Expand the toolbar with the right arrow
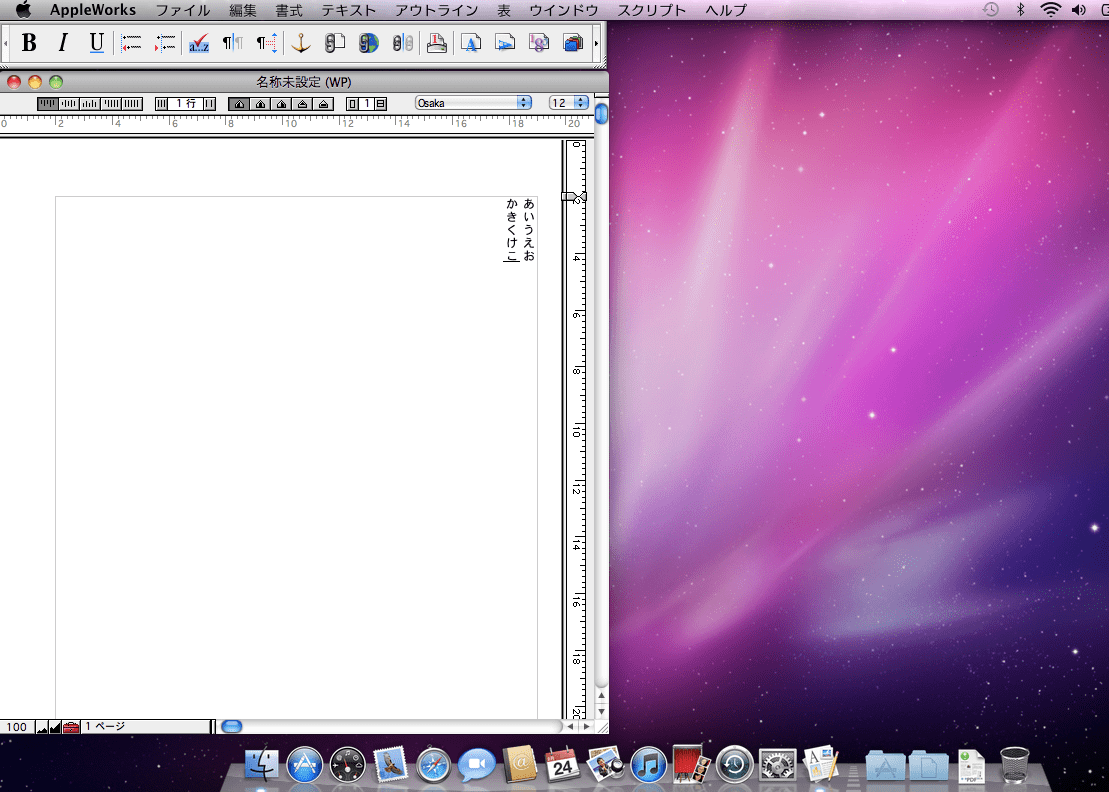Screen dimensions: 1109x792 point(597,43)
